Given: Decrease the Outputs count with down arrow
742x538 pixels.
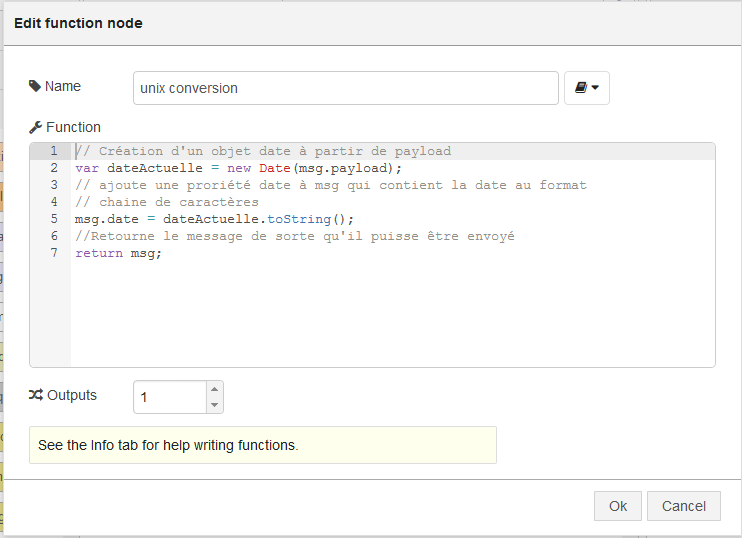Looking at the screenshot, I should point(214,405).
